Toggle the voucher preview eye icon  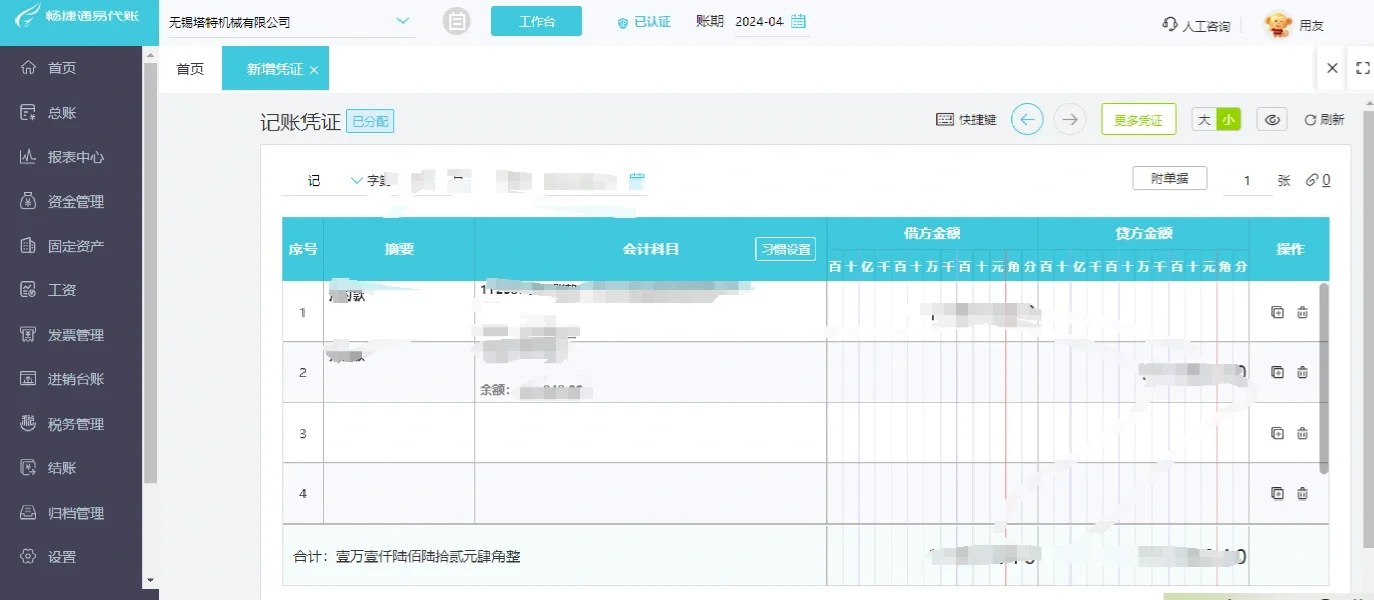1271,118
